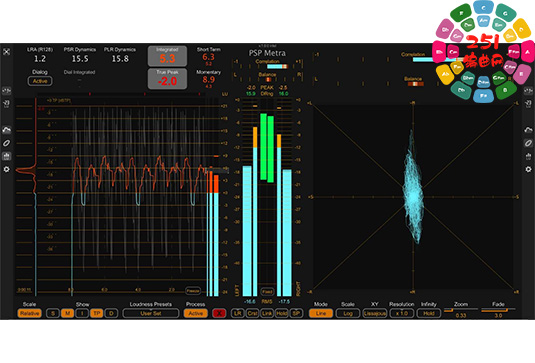Toggle the Dialog Active button

[x=40, y=81]
